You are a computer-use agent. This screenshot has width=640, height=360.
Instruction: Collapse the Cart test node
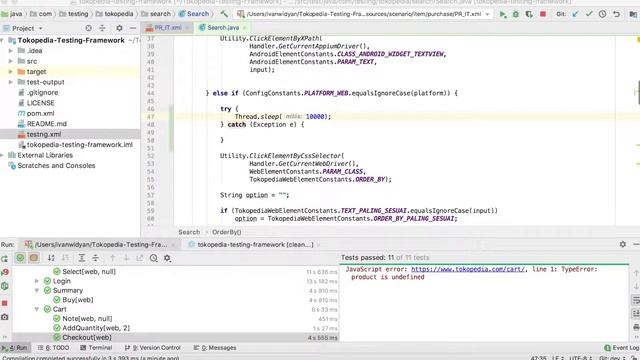coord(37,309)
